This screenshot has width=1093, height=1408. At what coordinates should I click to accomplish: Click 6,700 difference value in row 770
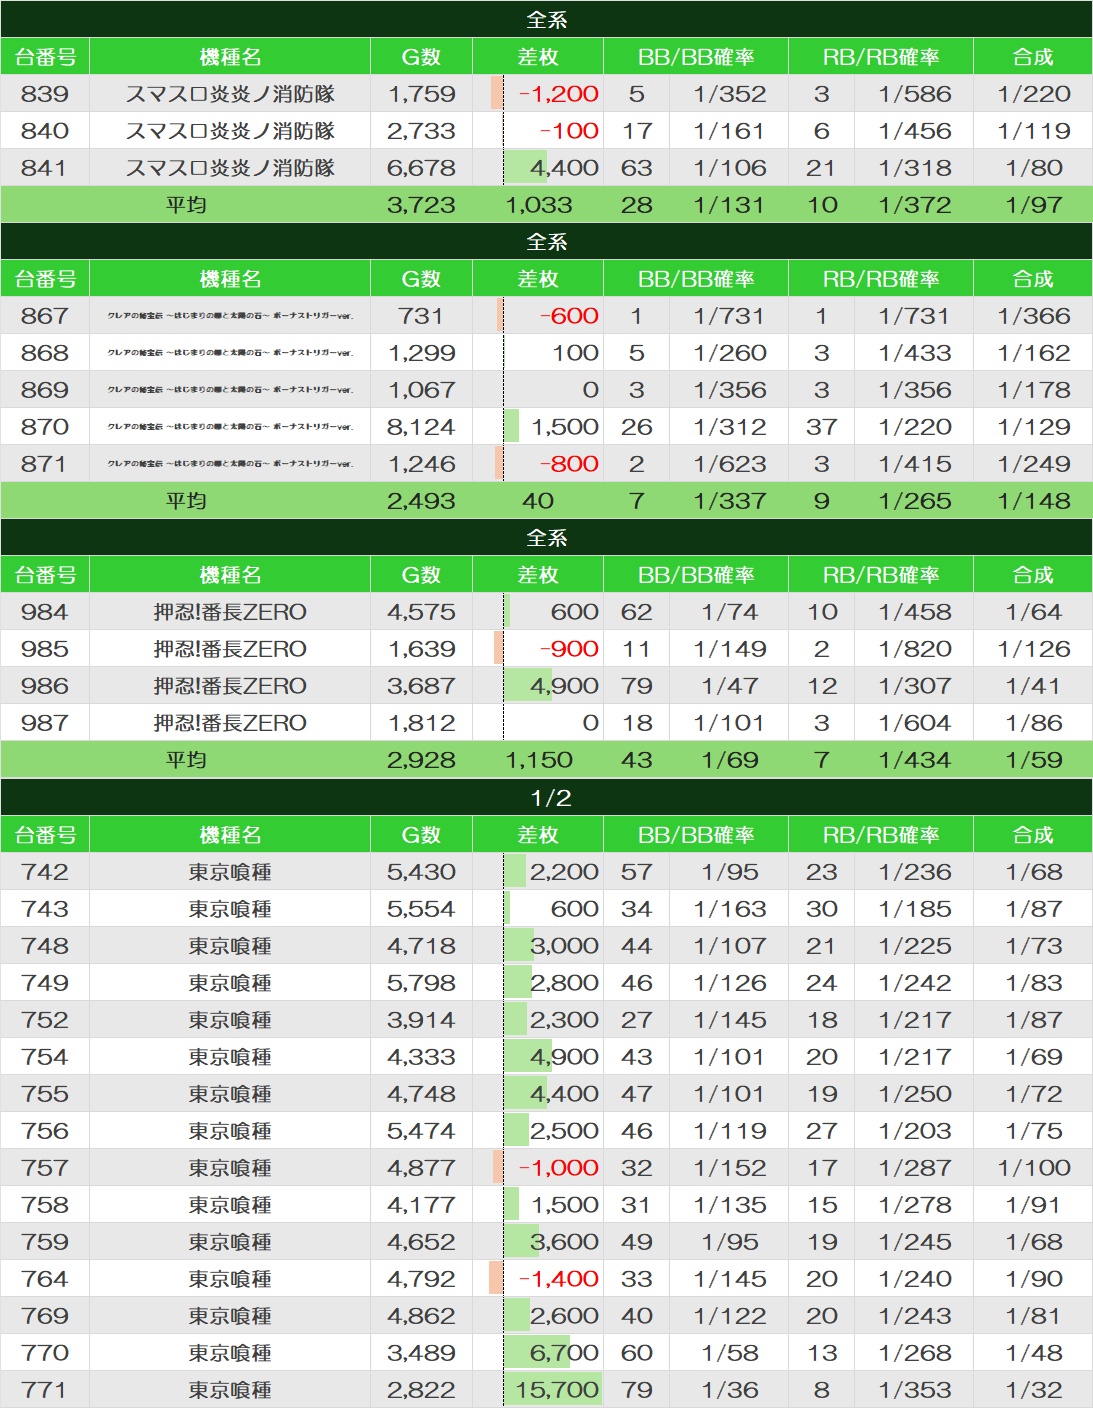click(564, 1353)
